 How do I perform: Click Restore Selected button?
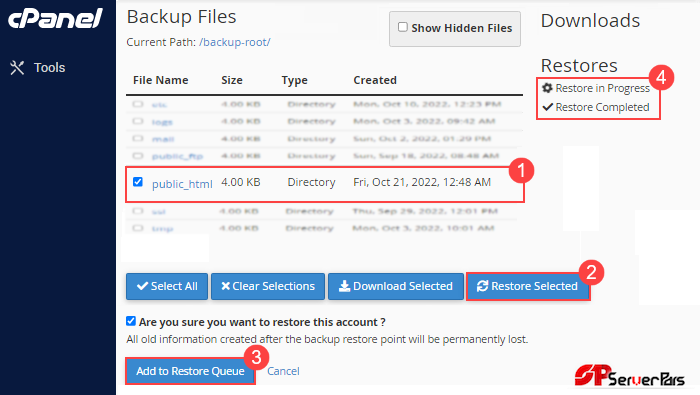tap(528, 286)
